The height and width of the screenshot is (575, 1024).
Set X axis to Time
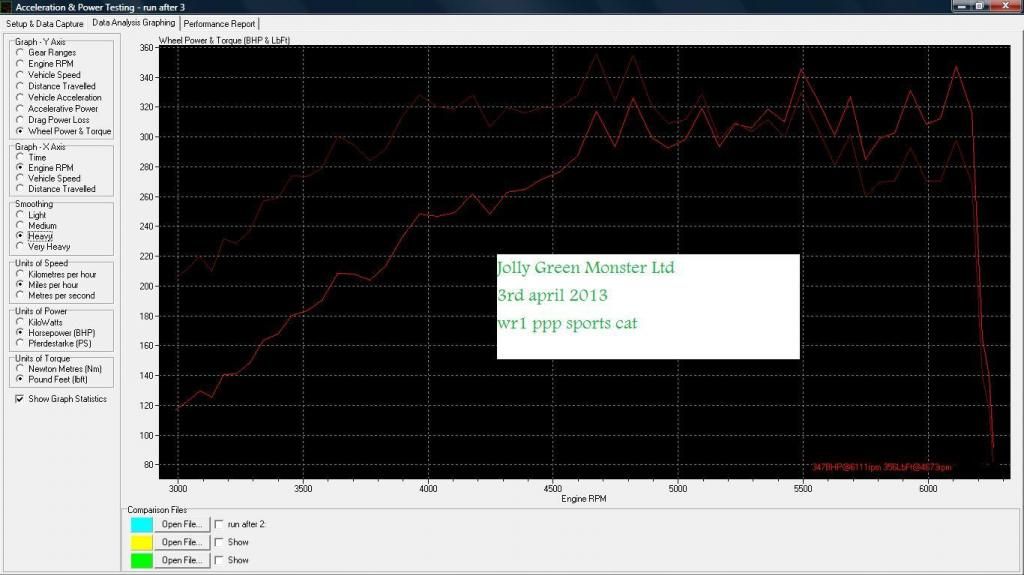20,157
